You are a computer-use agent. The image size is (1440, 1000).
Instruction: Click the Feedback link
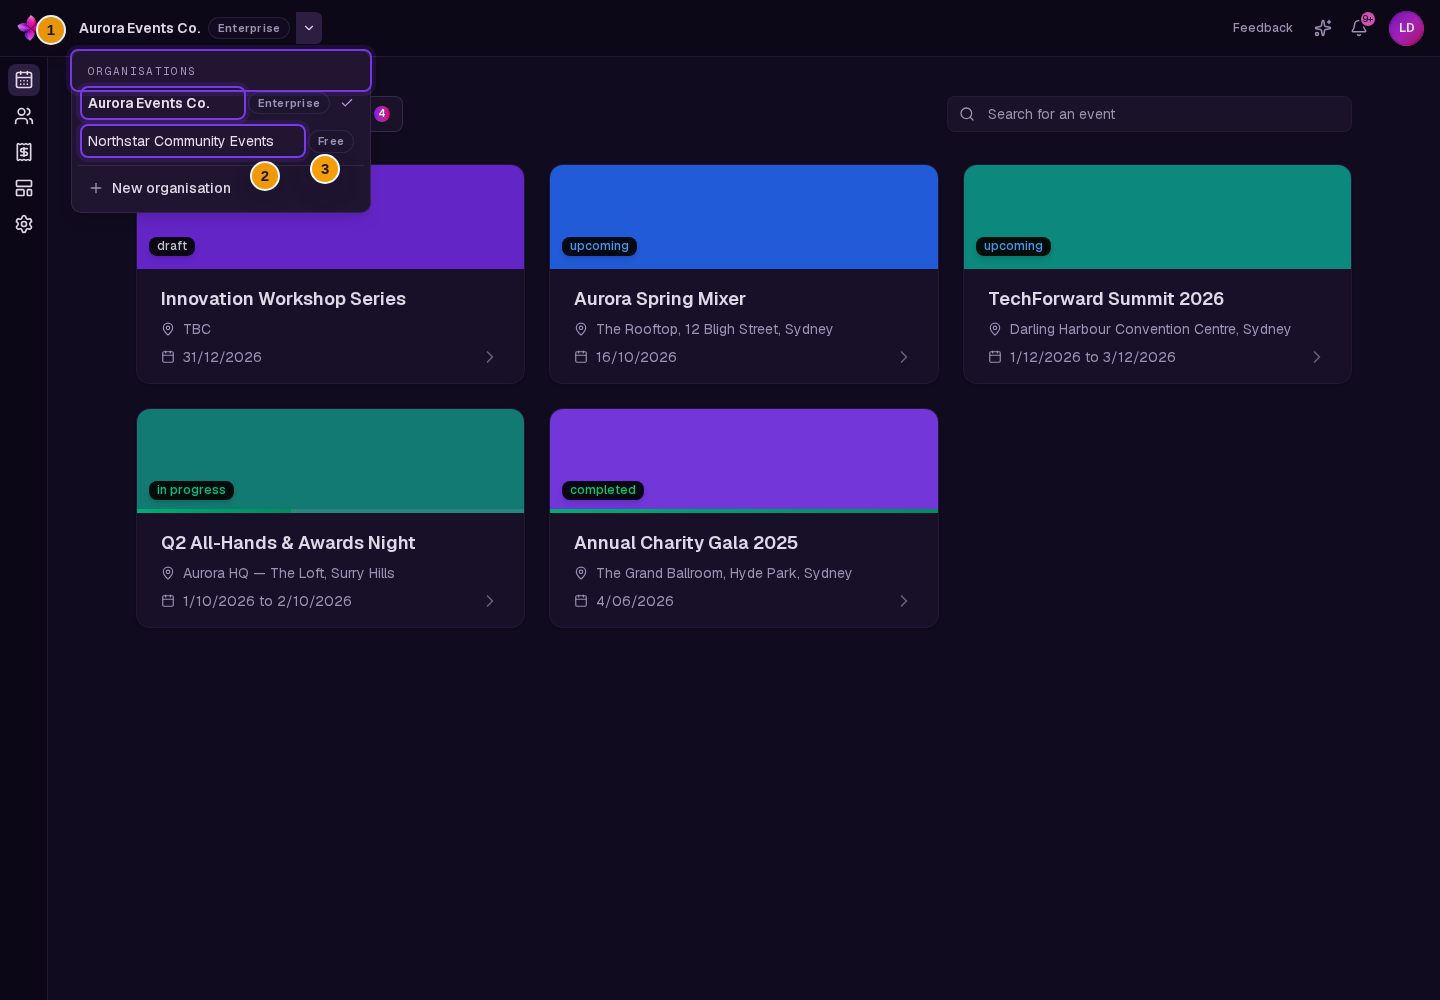click(x=1262, y=28)
